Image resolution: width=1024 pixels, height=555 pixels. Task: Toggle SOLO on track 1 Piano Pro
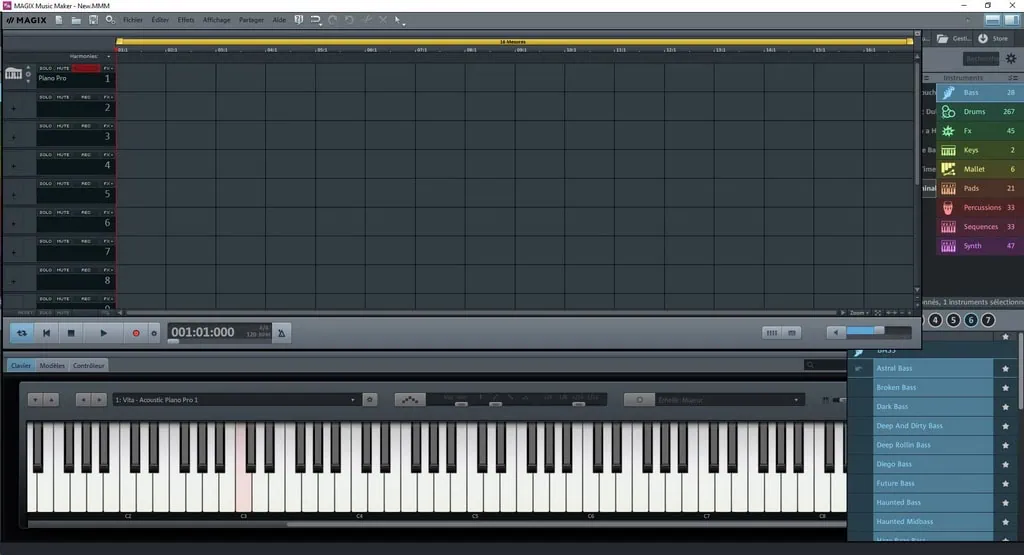click(x=46, y=68)
